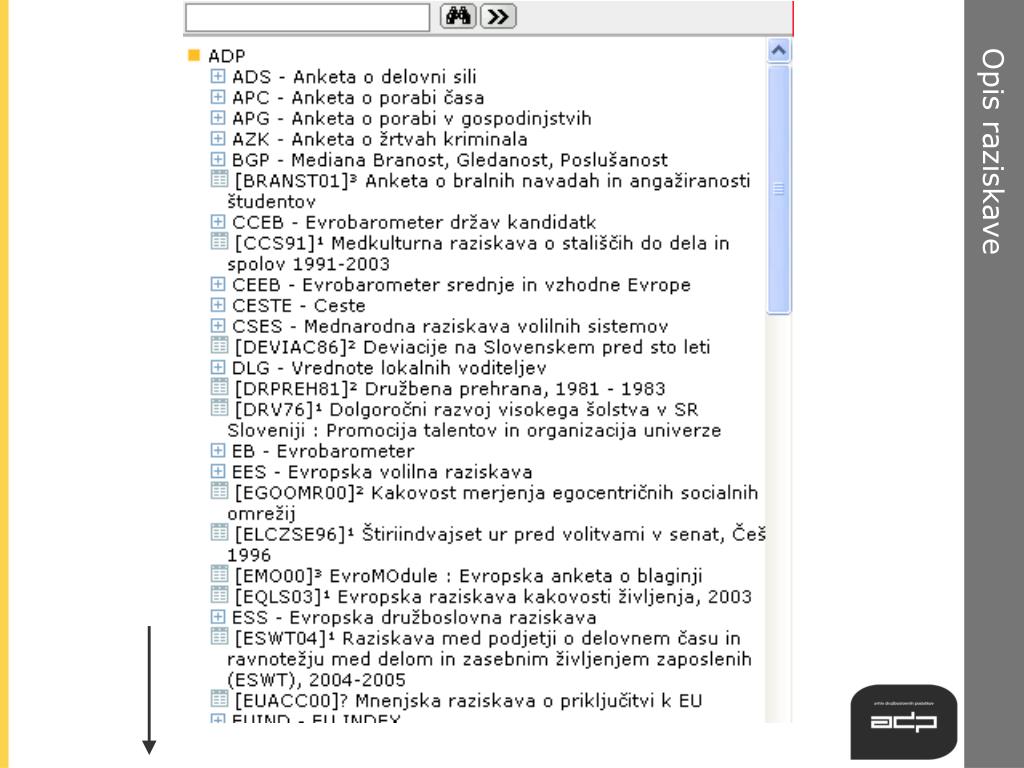This screenshot has height=768, width=1024.
Task: Expand the CESTE - Ceste node
Action: click(217, 305)
